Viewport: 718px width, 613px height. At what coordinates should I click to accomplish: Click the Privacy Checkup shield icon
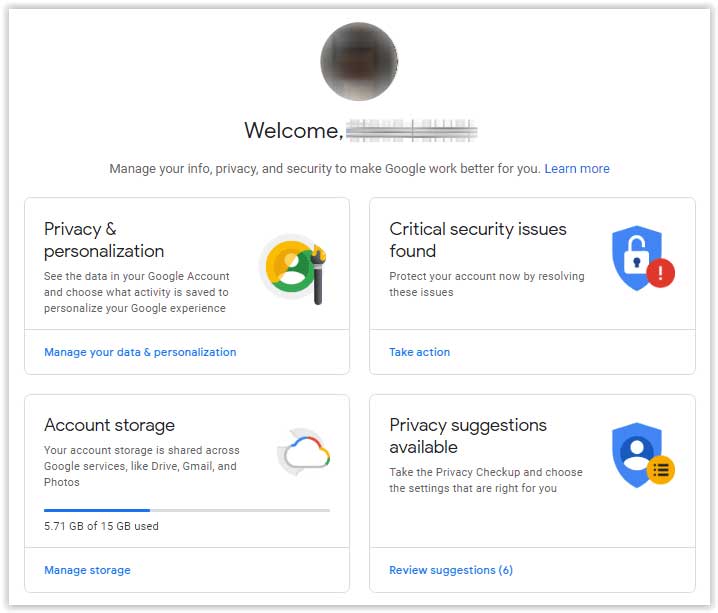click(642, 455)
